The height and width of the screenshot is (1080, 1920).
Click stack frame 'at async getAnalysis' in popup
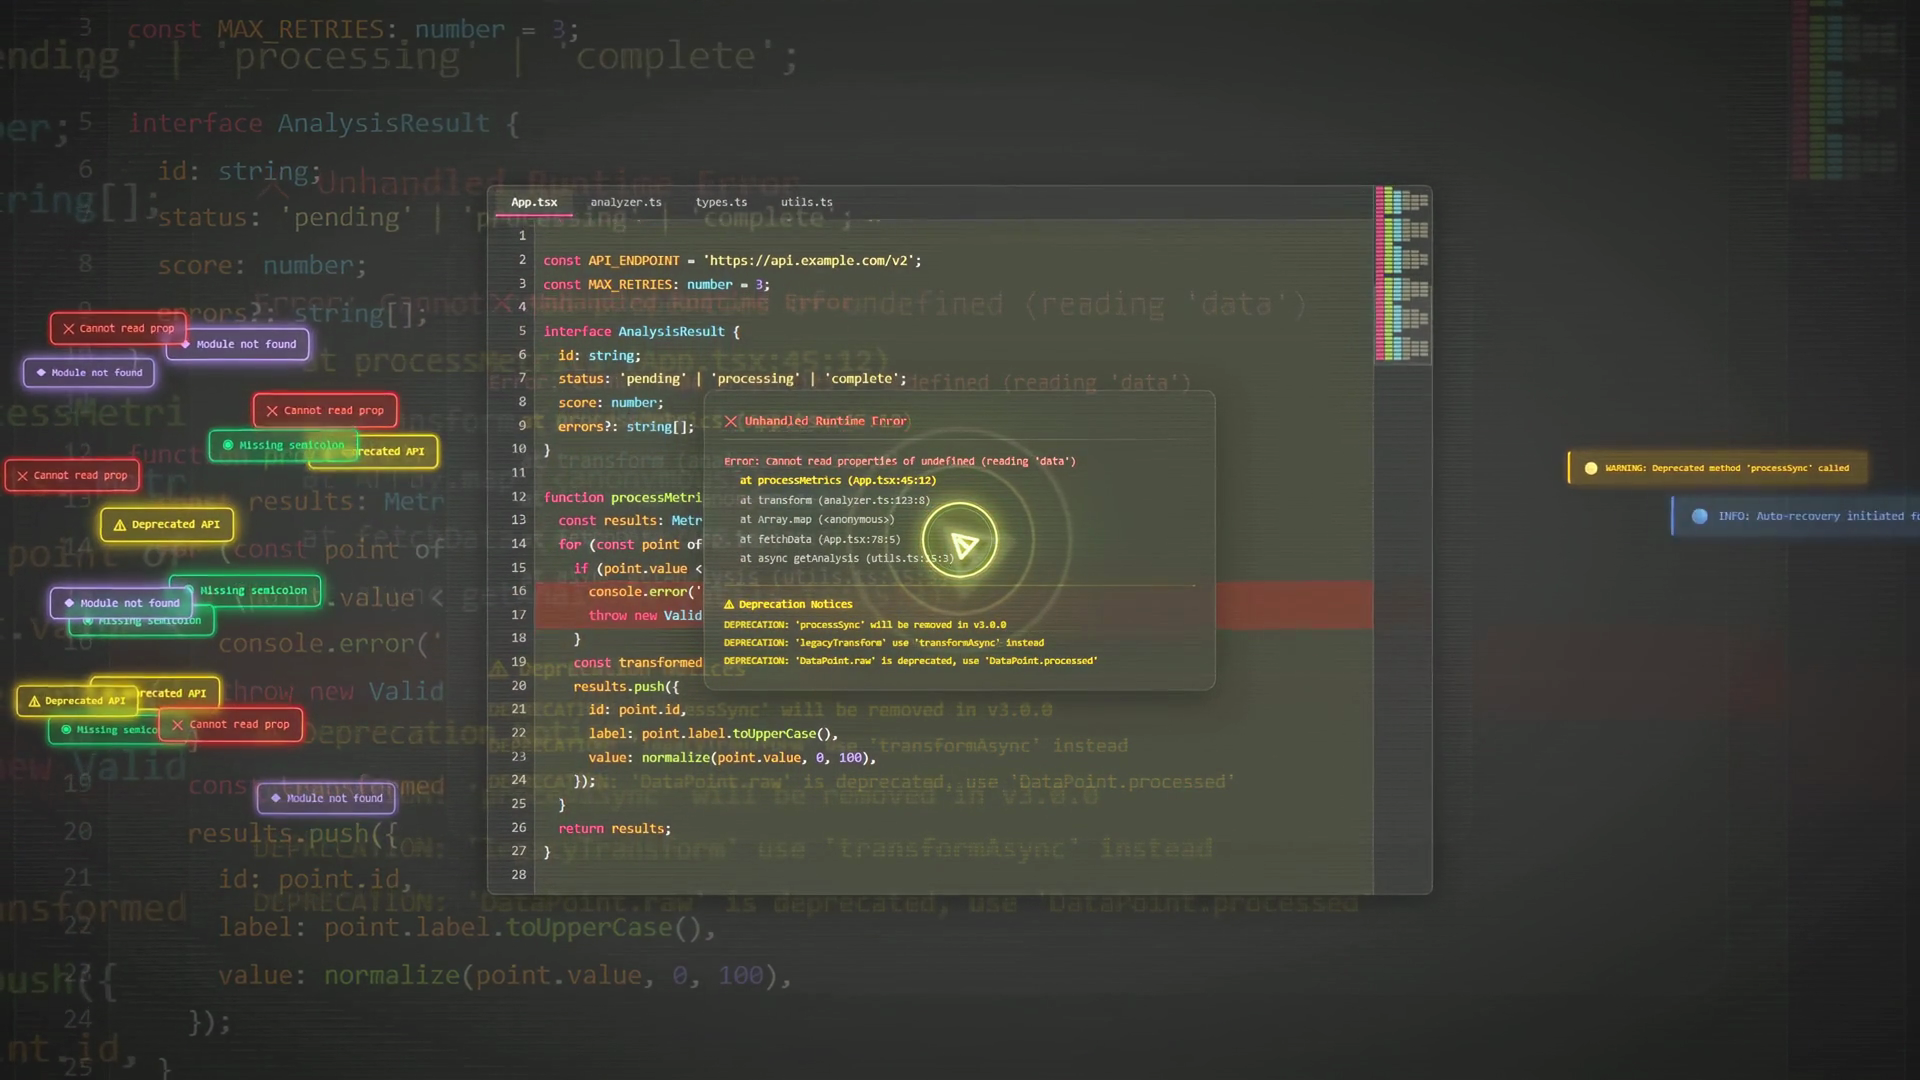tap(847, 558)
